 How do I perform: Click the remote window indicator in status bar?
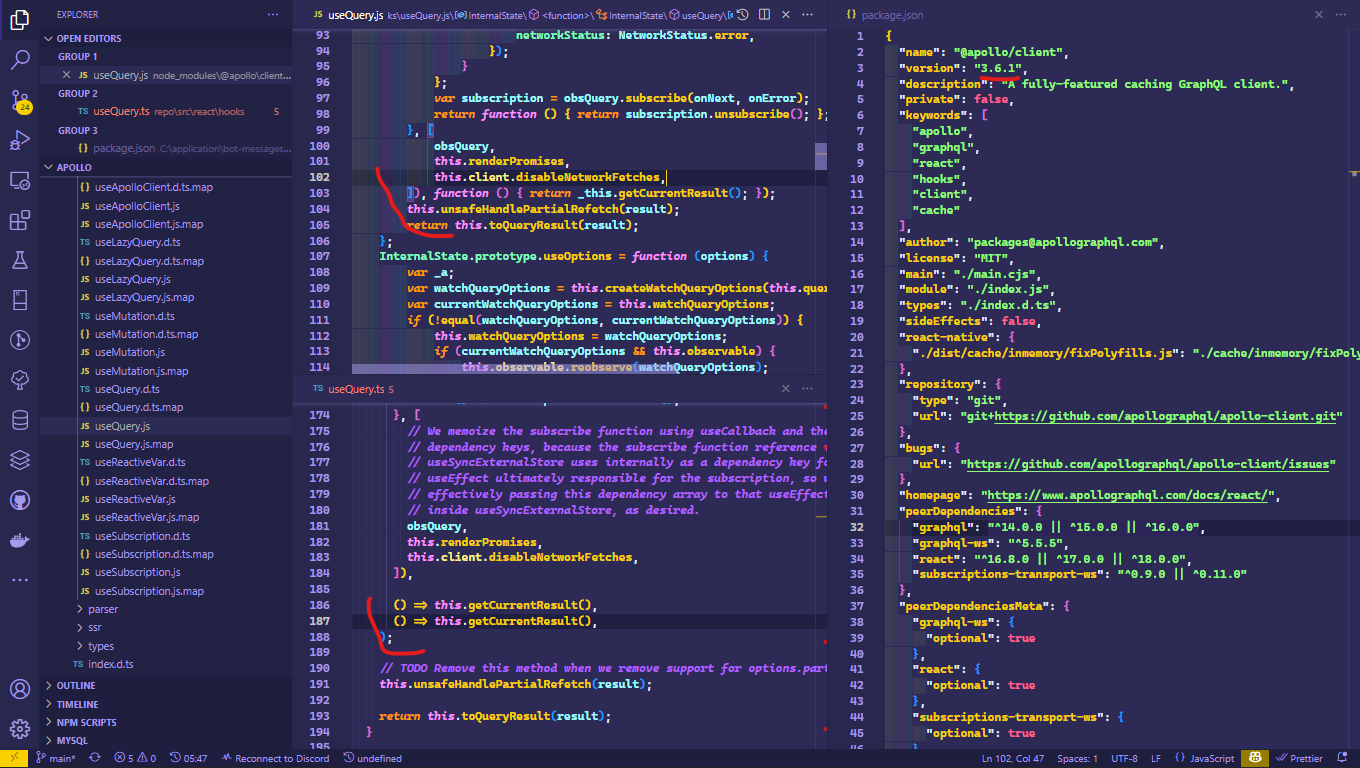pyautogui.click(x=14, y=758)
